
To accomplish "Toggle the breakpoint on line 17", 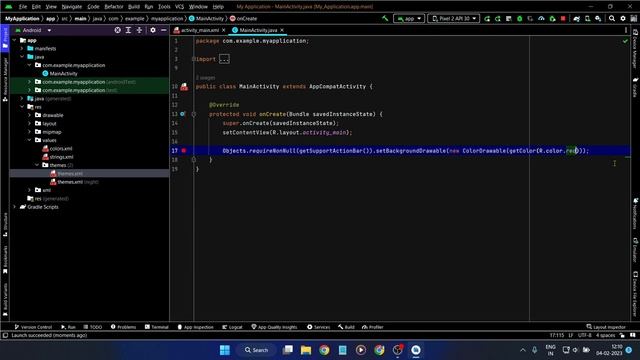I will (x=184, y=151).
